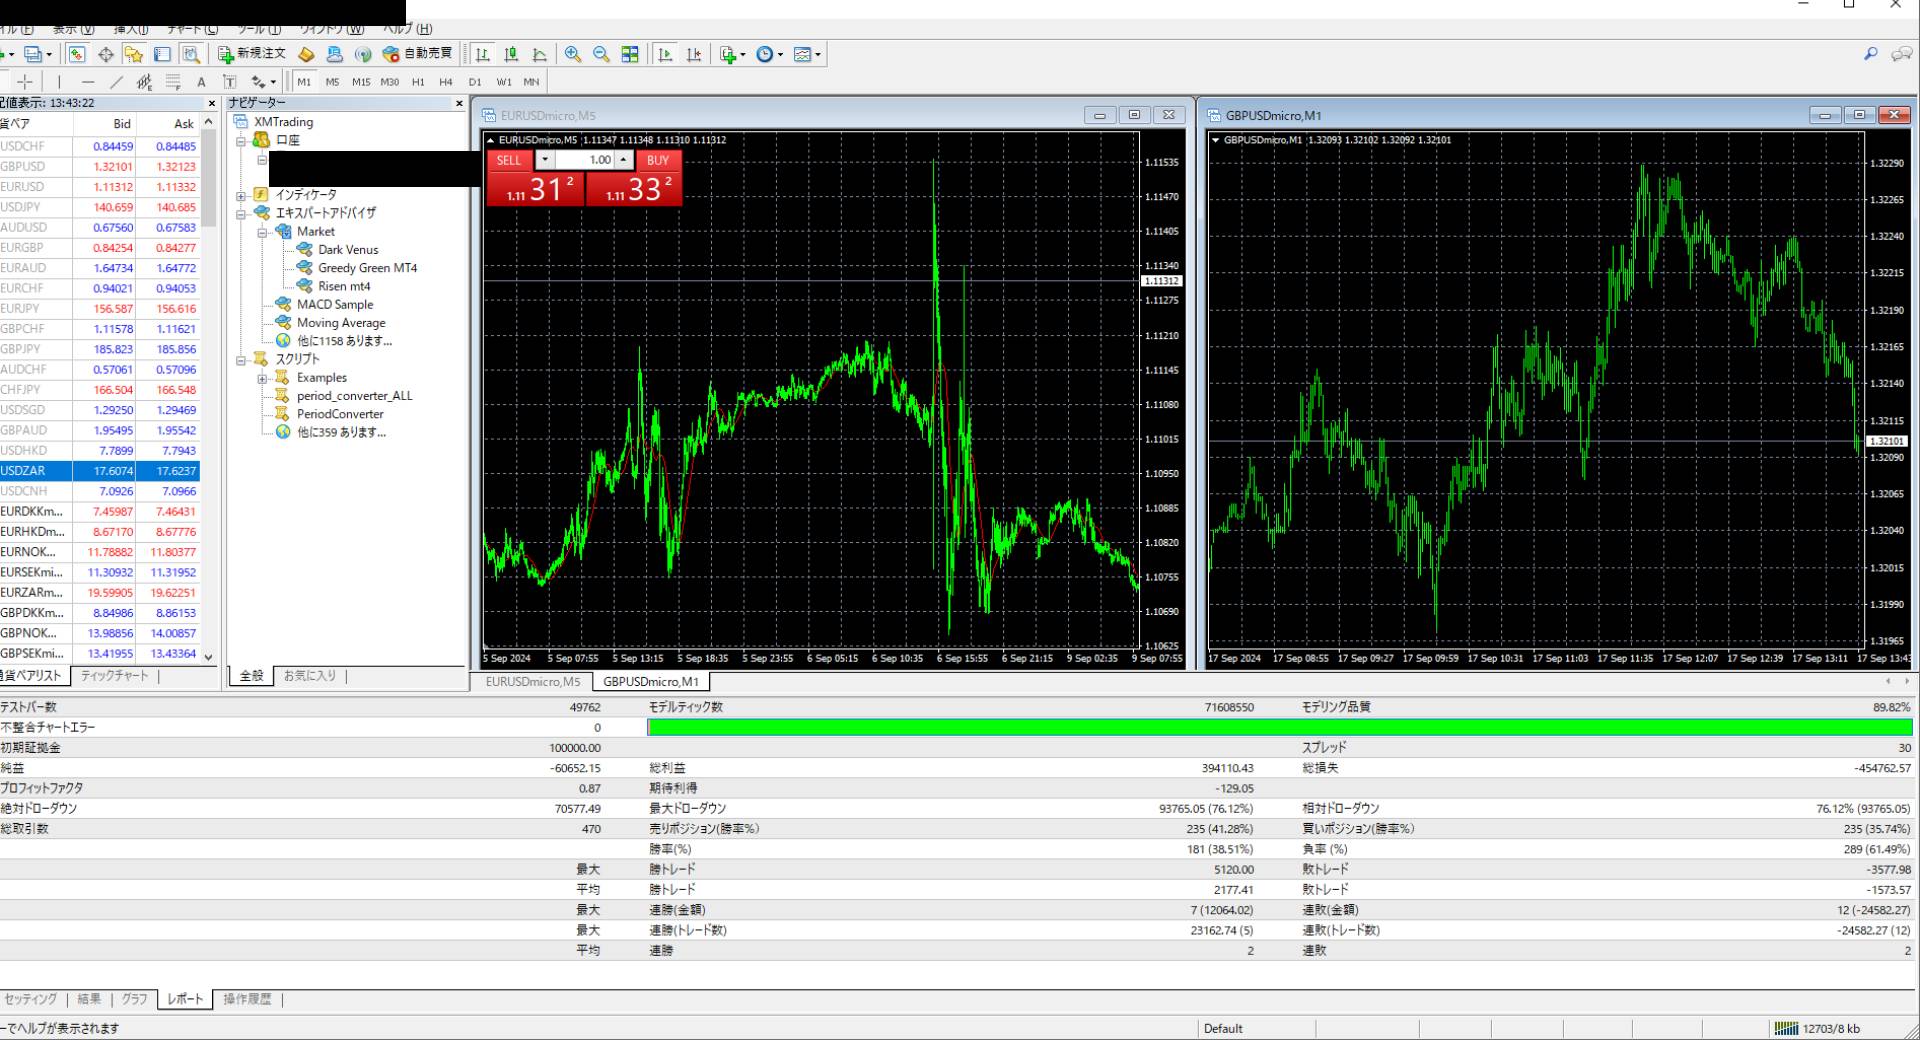Open the Templates dropdown arrow
This screenshot has width=1920, height=1040.
(x=818, y=55)
